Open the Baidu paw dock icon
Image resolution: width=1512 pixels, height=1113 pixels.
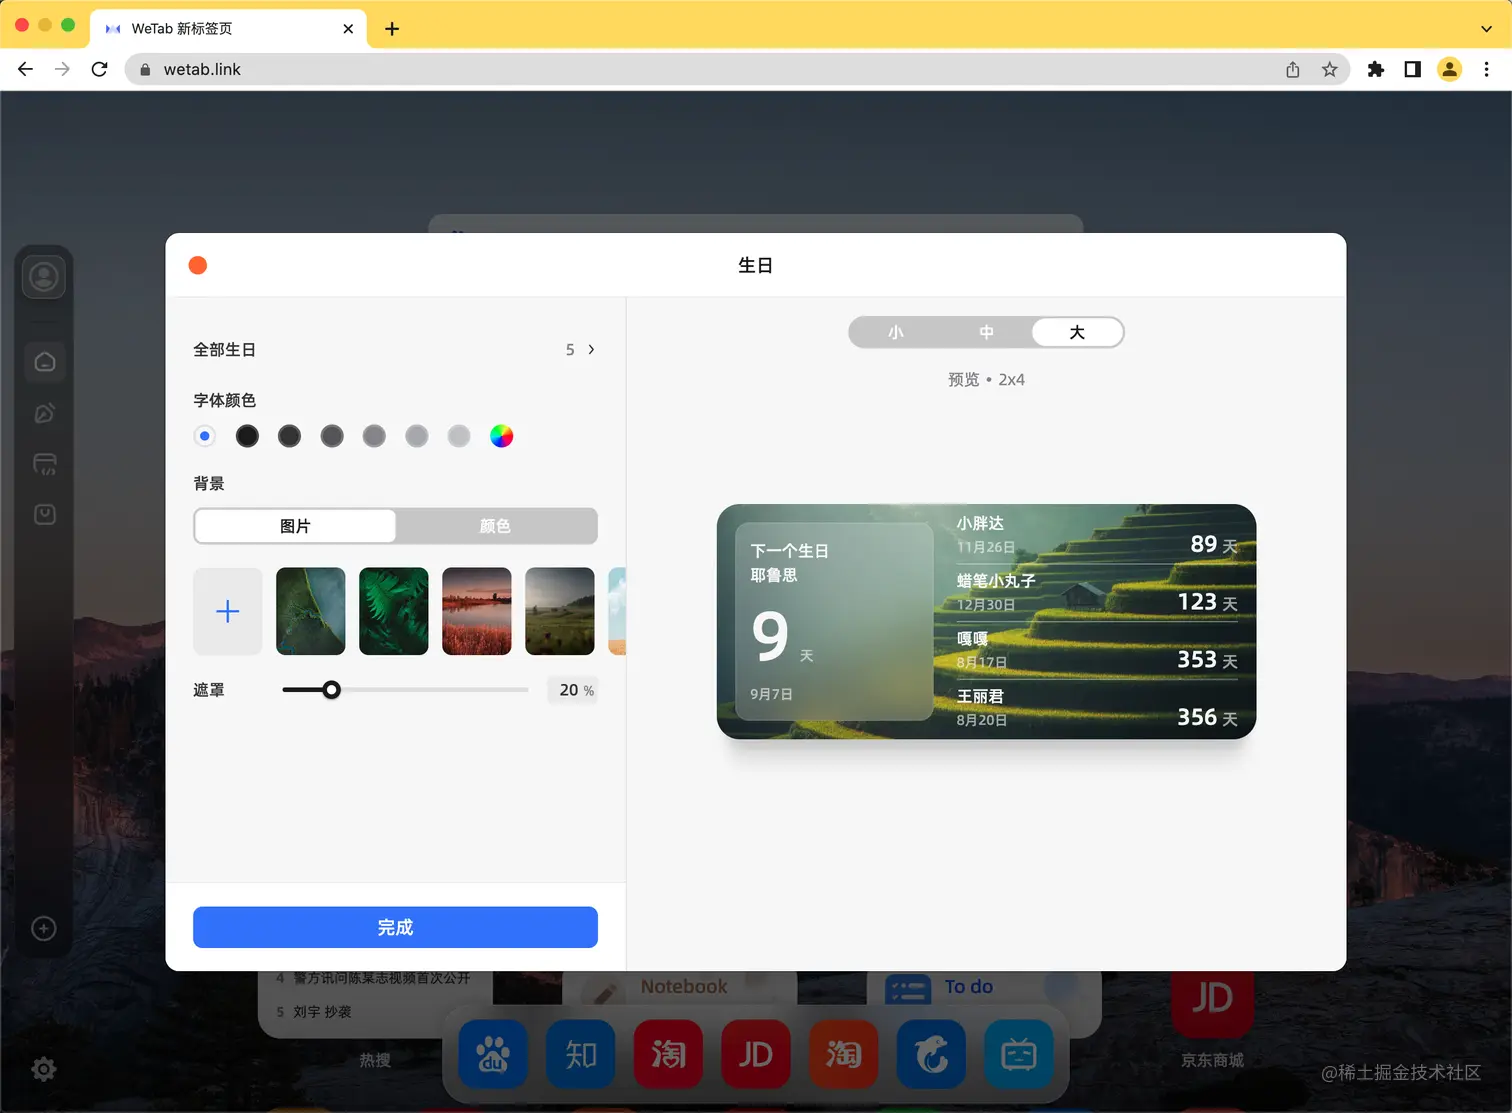[493, 1054]
